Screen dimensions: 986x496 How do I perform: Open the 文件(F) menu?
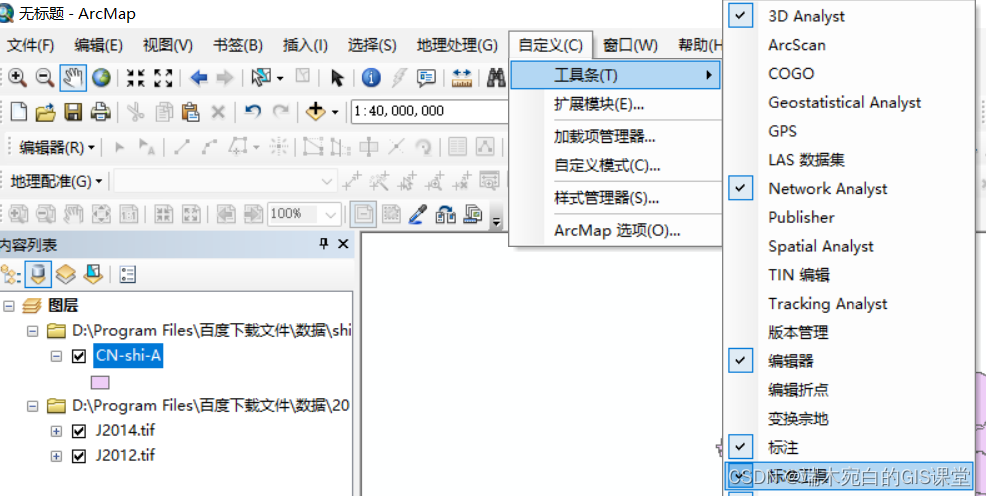[x=30, y=45]
